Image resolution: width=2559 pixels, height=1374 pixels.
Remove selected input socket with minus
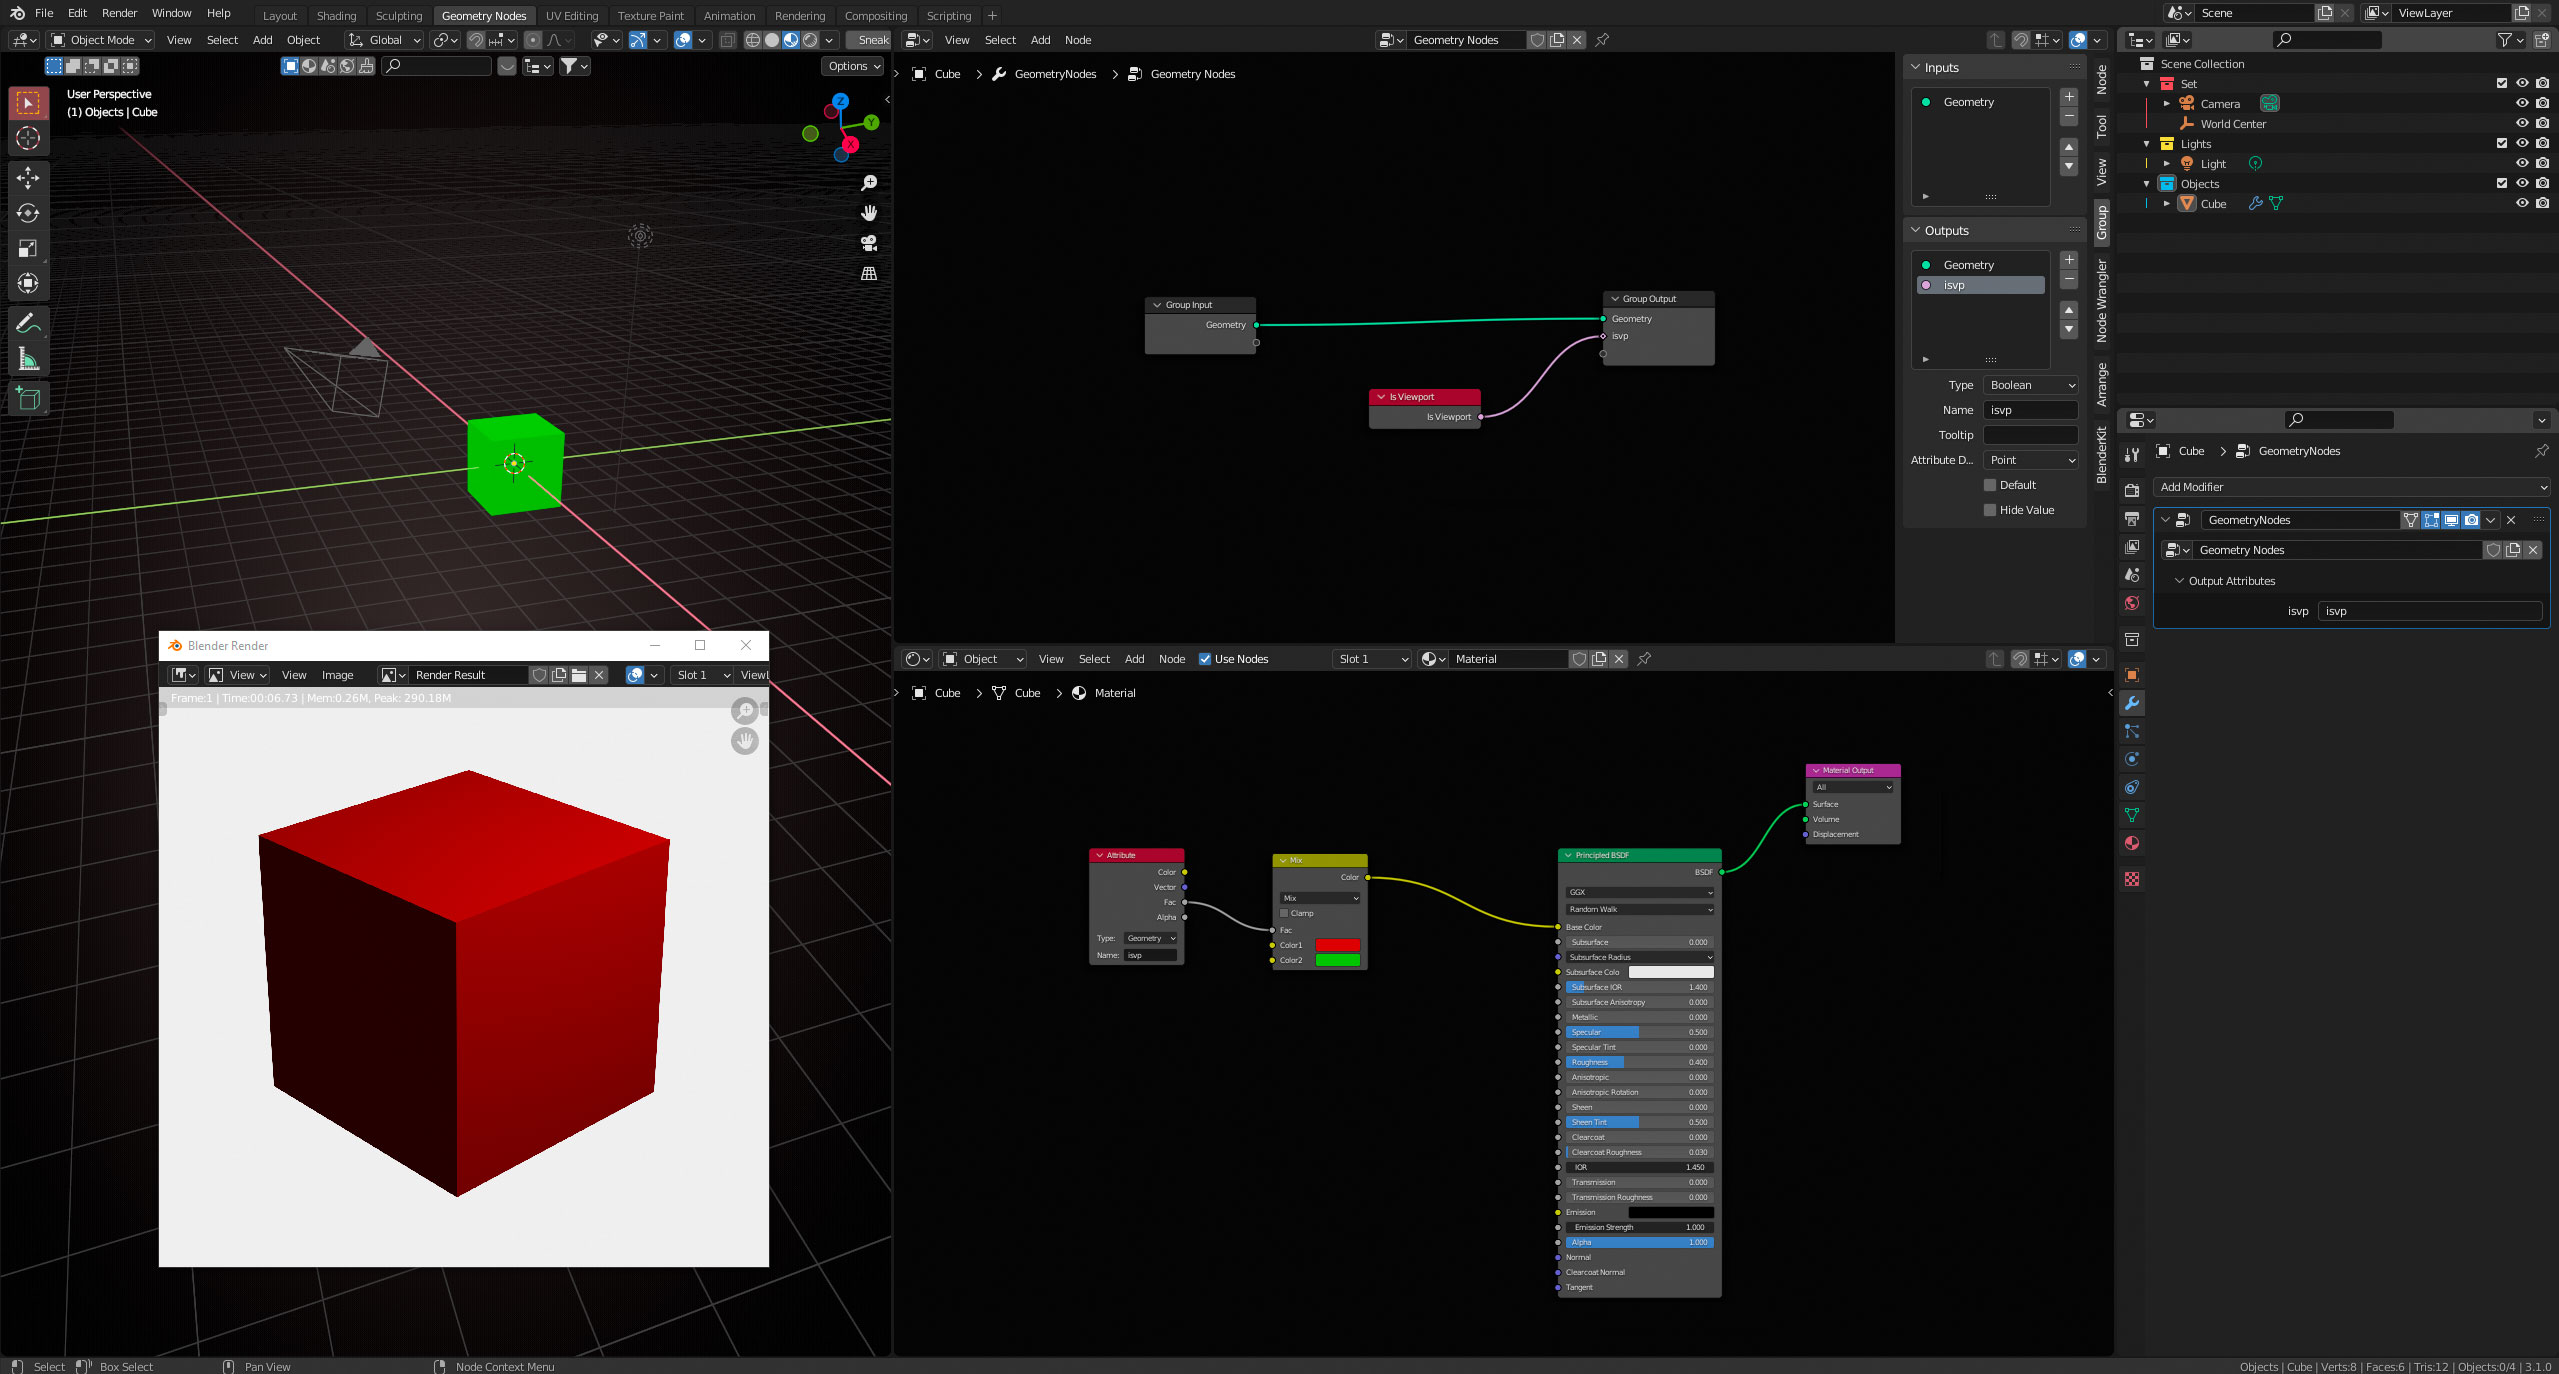point(2069,117)
